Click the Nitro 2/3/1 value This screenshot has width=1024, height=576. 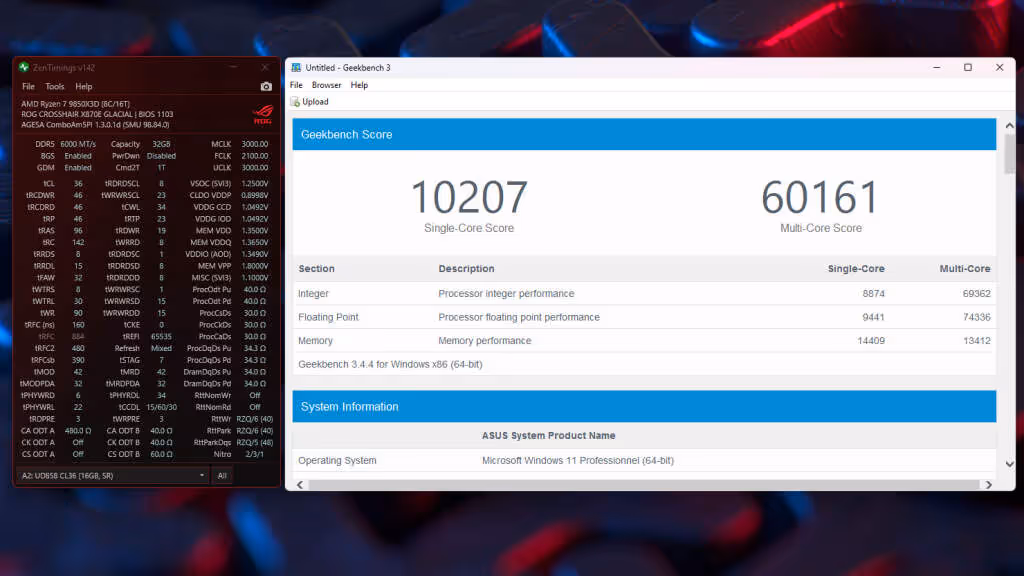(x=255, y=454)
